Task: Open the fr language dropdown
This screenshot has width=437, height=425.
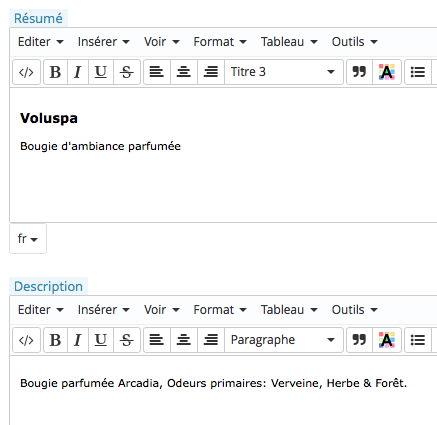Action: (x=28, y=239)
